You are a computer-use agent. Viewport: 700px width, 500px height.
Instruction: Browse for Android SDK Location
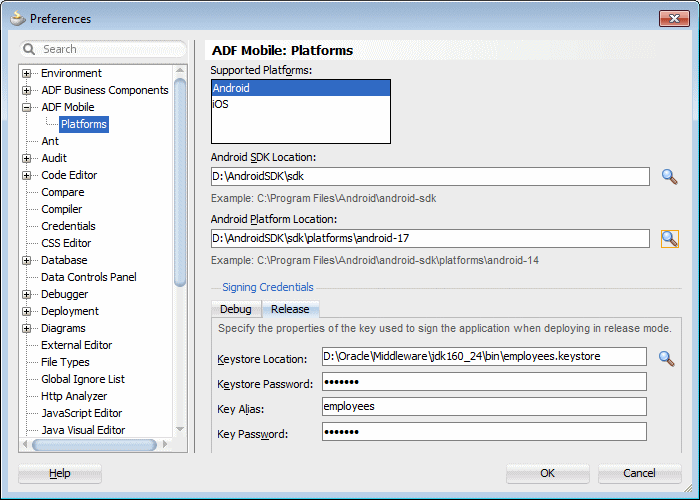tap(670, 177)
